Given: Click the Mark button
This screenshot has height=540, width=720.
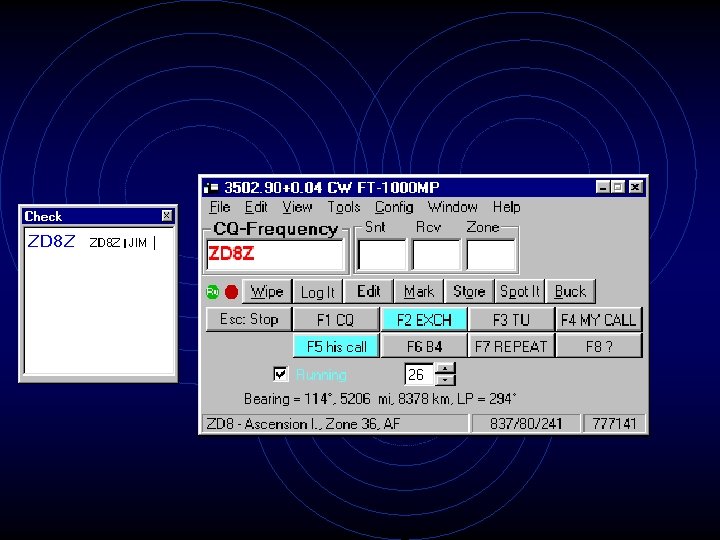Looking at the screenshot, I should click(x=419, y=292).
